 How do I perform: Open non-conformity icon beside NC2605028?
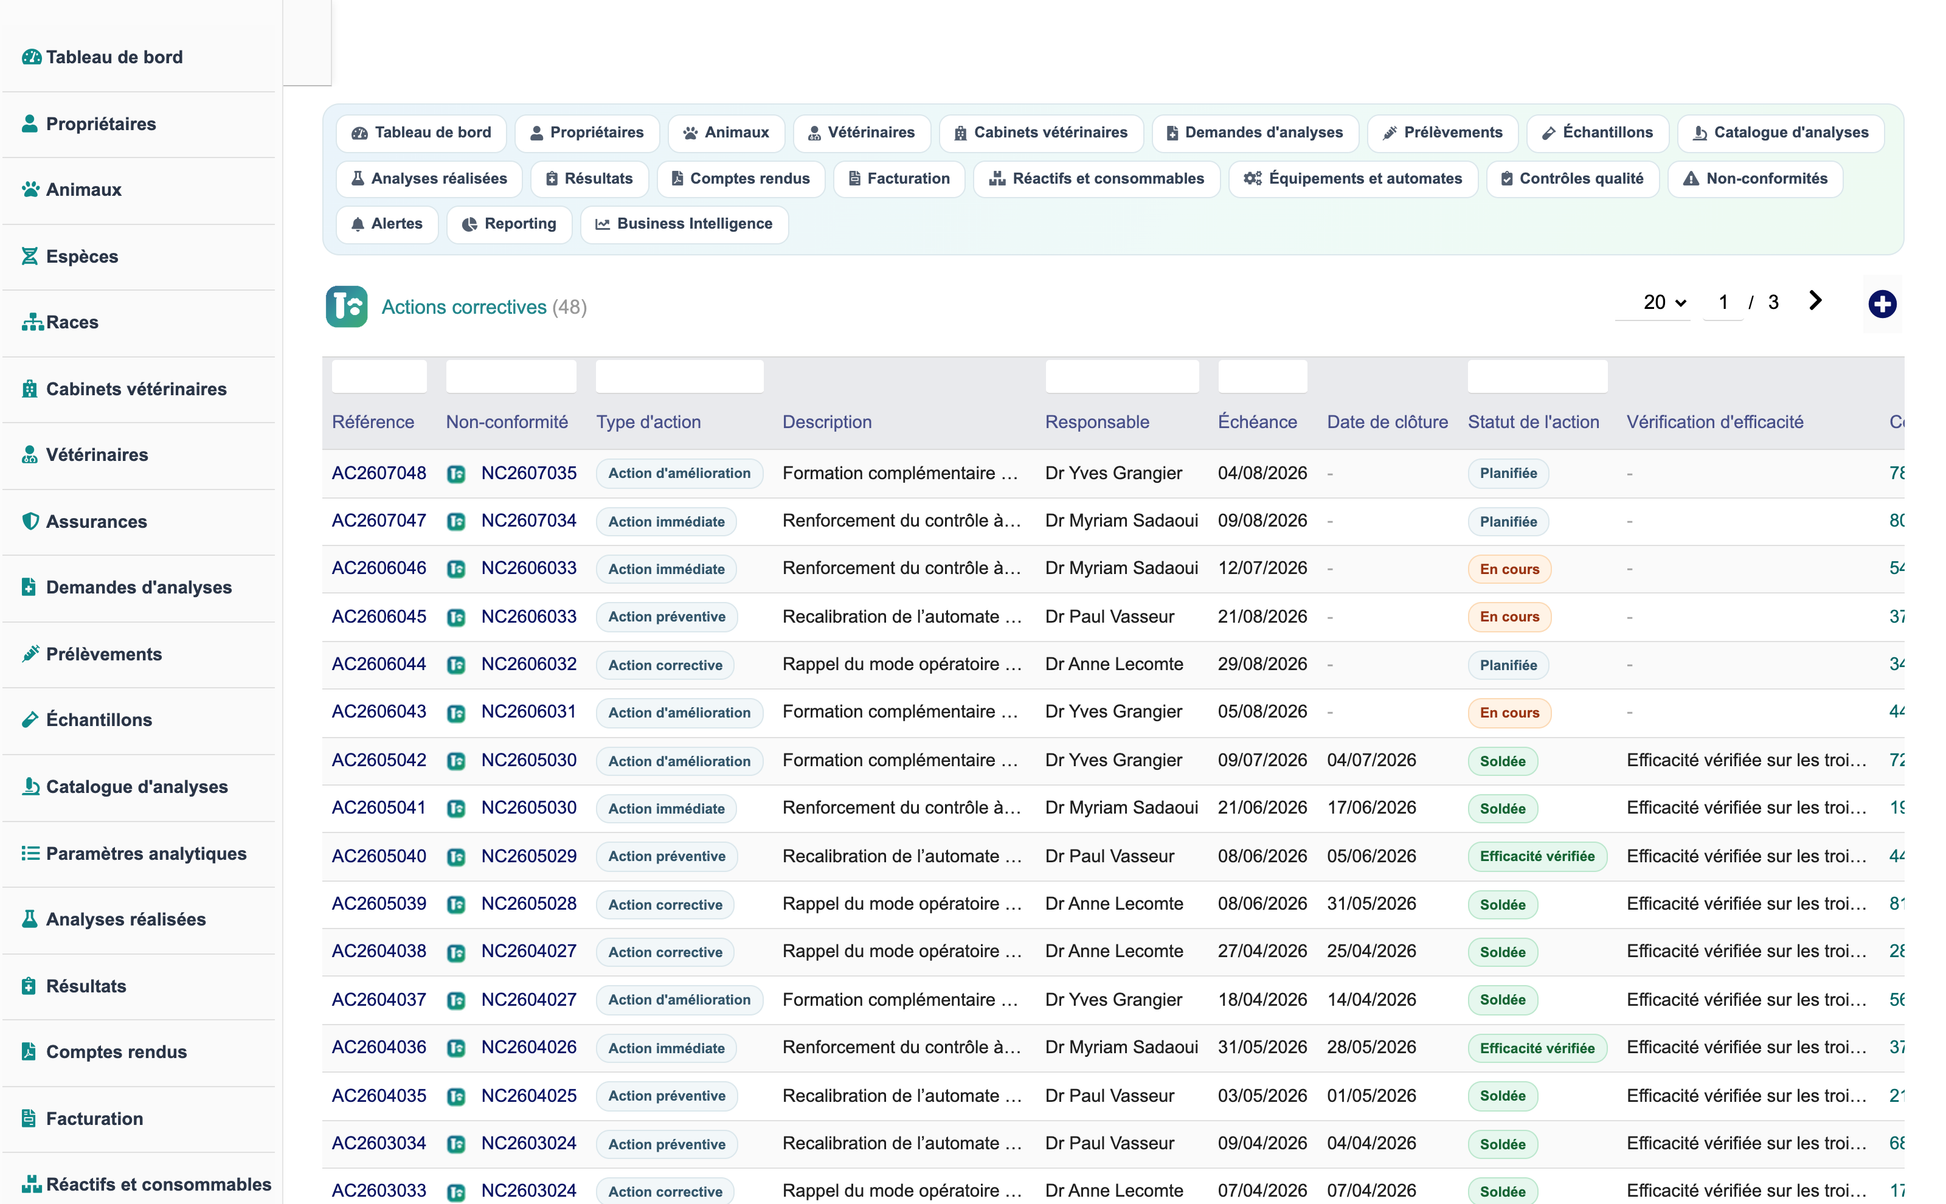click(x=456, y=905)
